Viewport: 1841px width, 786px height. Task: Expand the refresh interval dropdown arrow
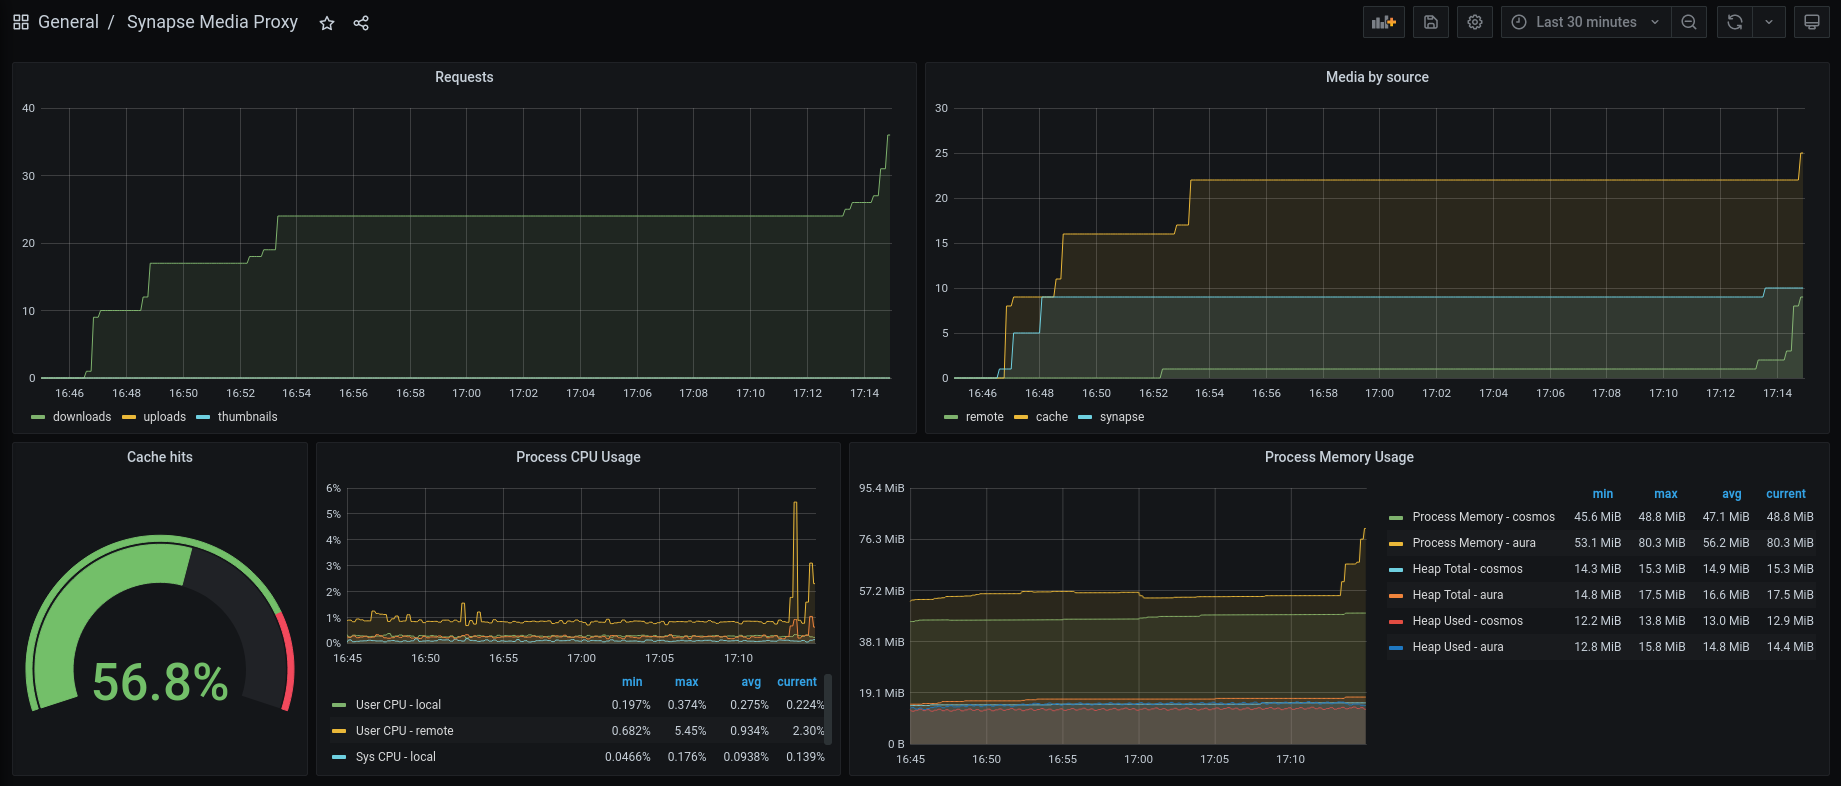tap(1769, 22)
